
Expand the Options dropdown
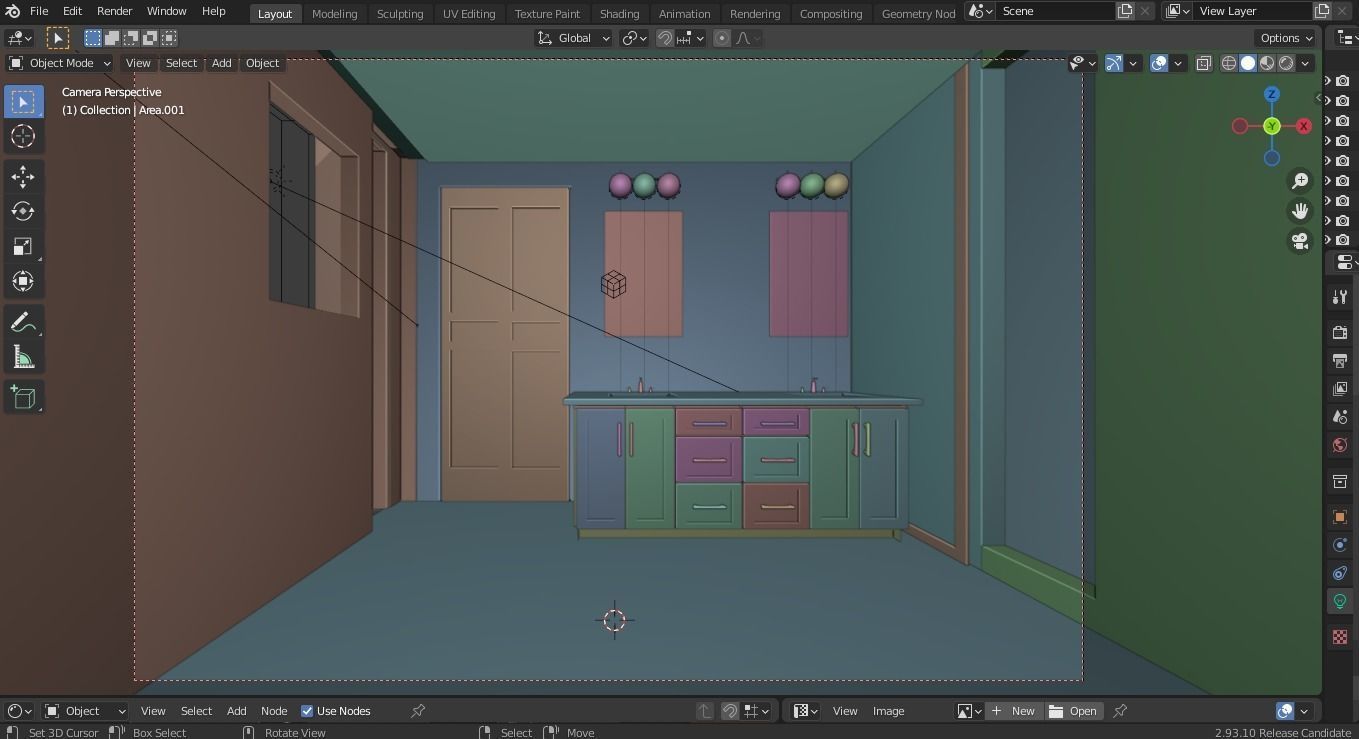click(x=1286, y=38)
